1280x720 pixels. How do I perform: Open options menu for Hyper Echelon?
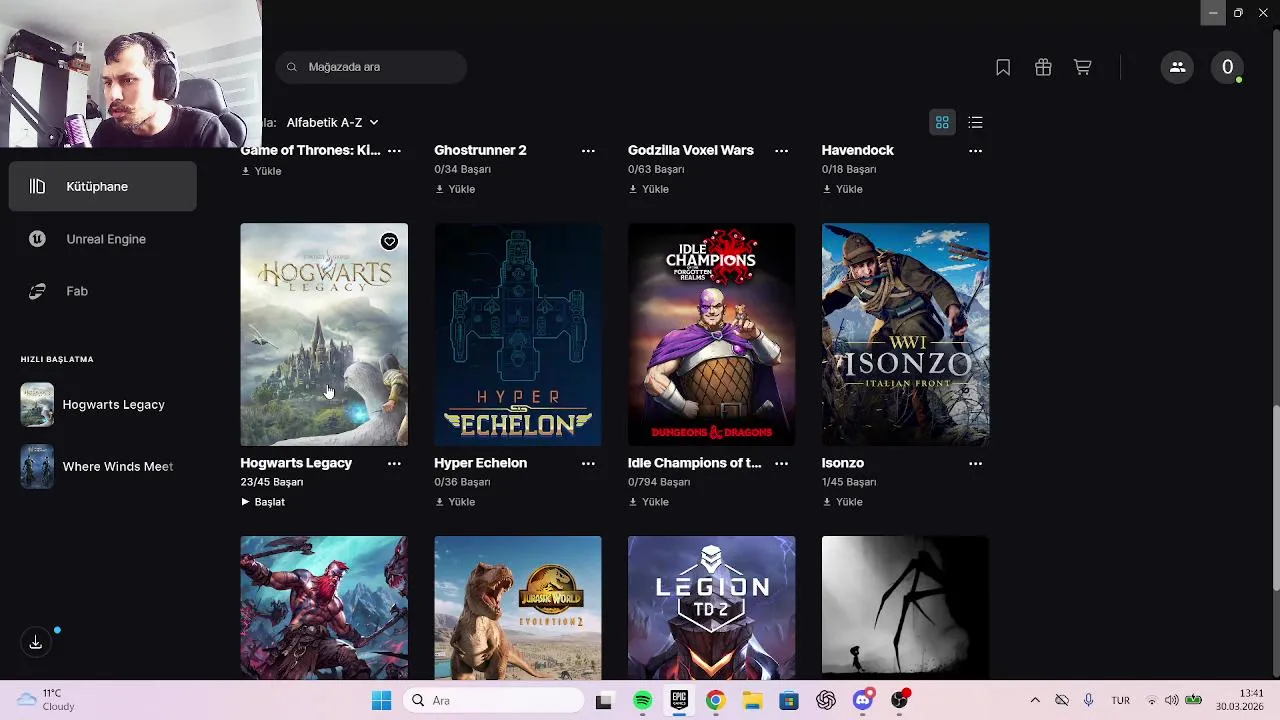(x=588, y=463)
